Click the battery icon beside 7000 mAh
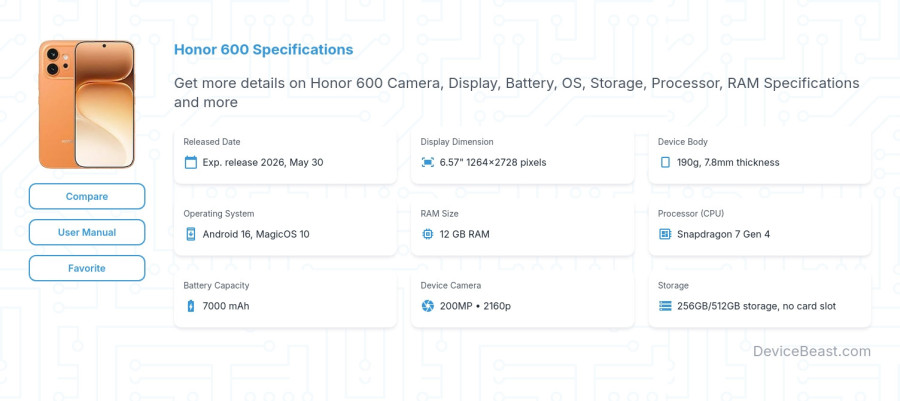Viewport: 900px width, 401px height. coord(191,306)
